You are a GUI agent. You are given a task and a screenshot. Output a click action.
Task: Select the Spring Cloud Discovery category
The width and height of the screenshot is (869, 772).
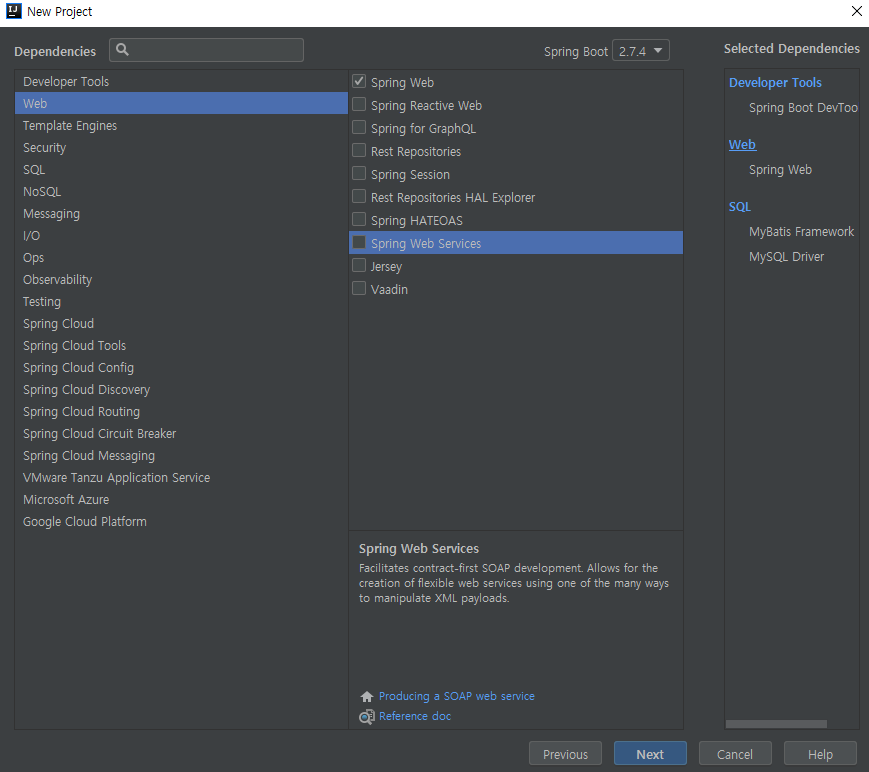[181, 390]
